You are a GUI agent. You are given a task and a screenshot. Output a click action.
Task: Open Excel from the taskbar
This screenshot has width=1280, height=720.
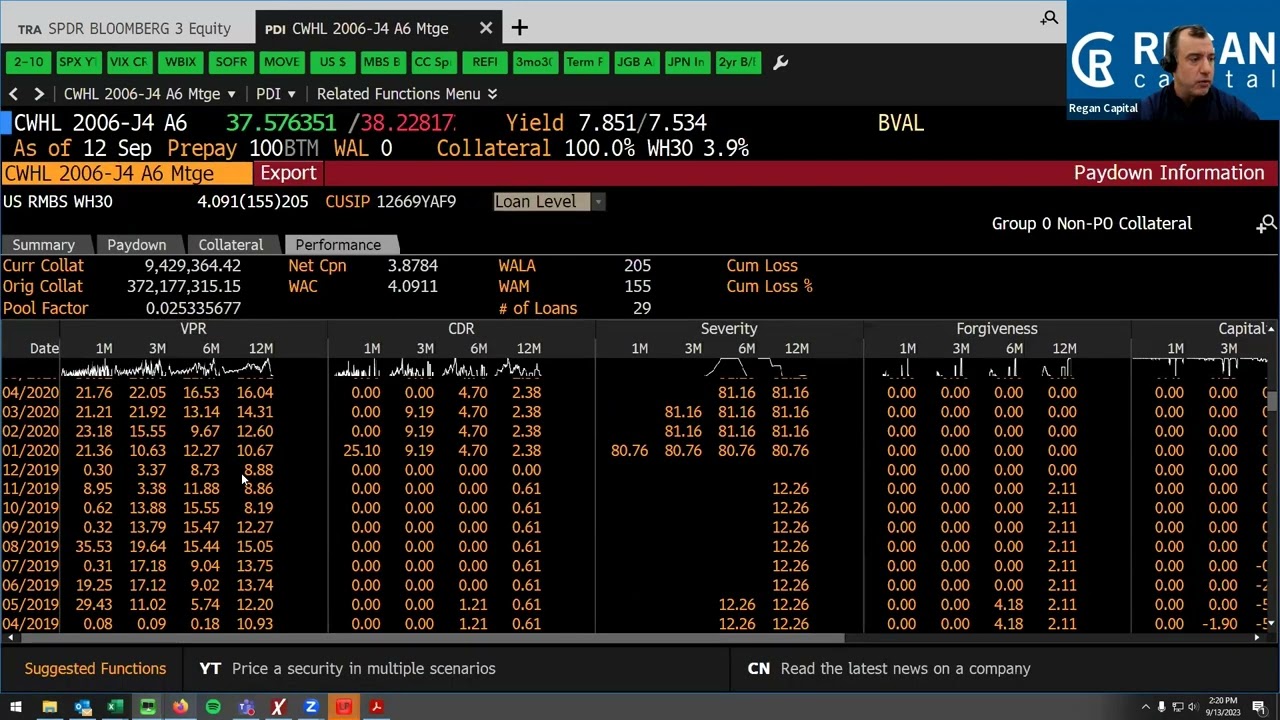coord(115,708)
